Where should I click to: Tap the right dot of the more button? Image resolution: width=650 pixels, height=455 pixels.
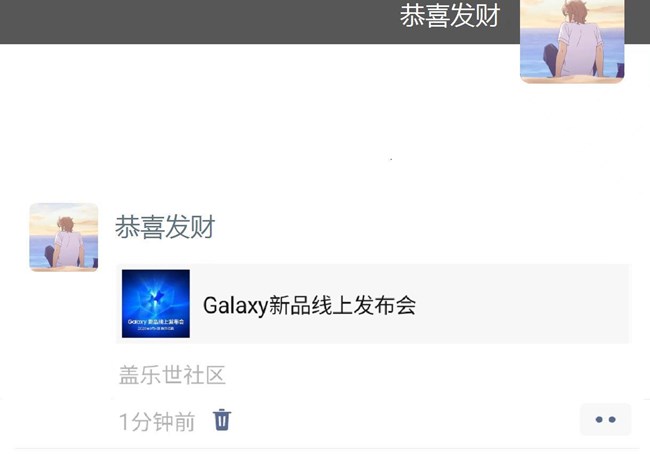[x=612, y=419]
